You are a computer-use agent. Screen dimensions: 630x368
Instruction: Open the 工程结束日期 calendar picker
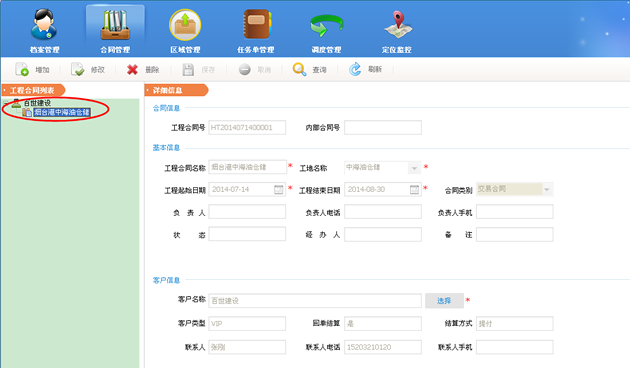click(414, 189)
